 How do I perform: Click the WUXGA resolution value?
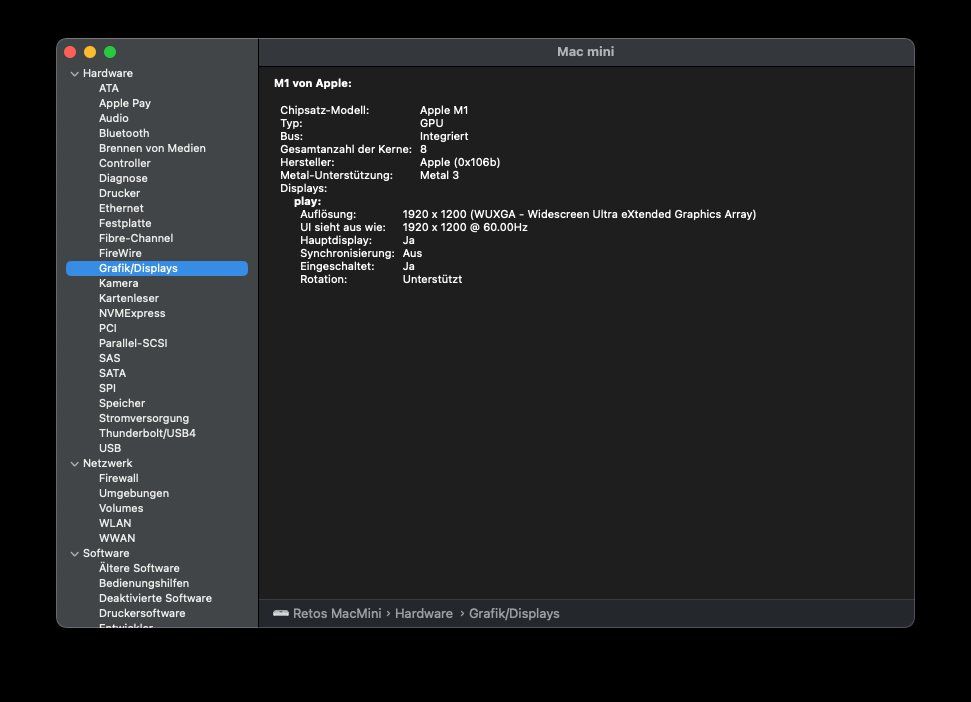click(579, 214)
